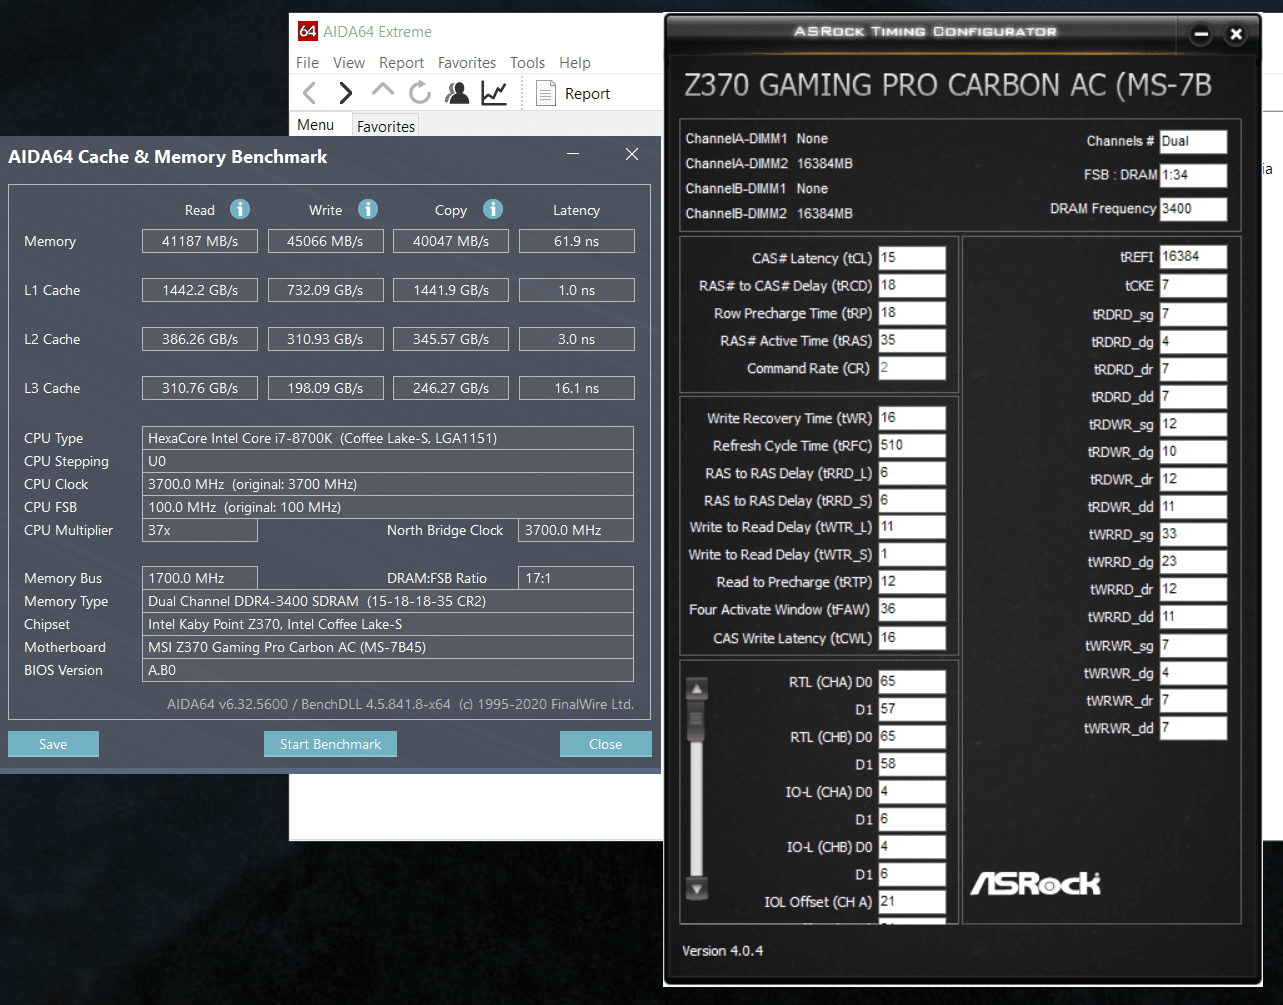Image resolution: width=1283 pixels, height=1005 pixels.
Task: Open the AIDA64 View menu
Action: [x=349, y=62]
